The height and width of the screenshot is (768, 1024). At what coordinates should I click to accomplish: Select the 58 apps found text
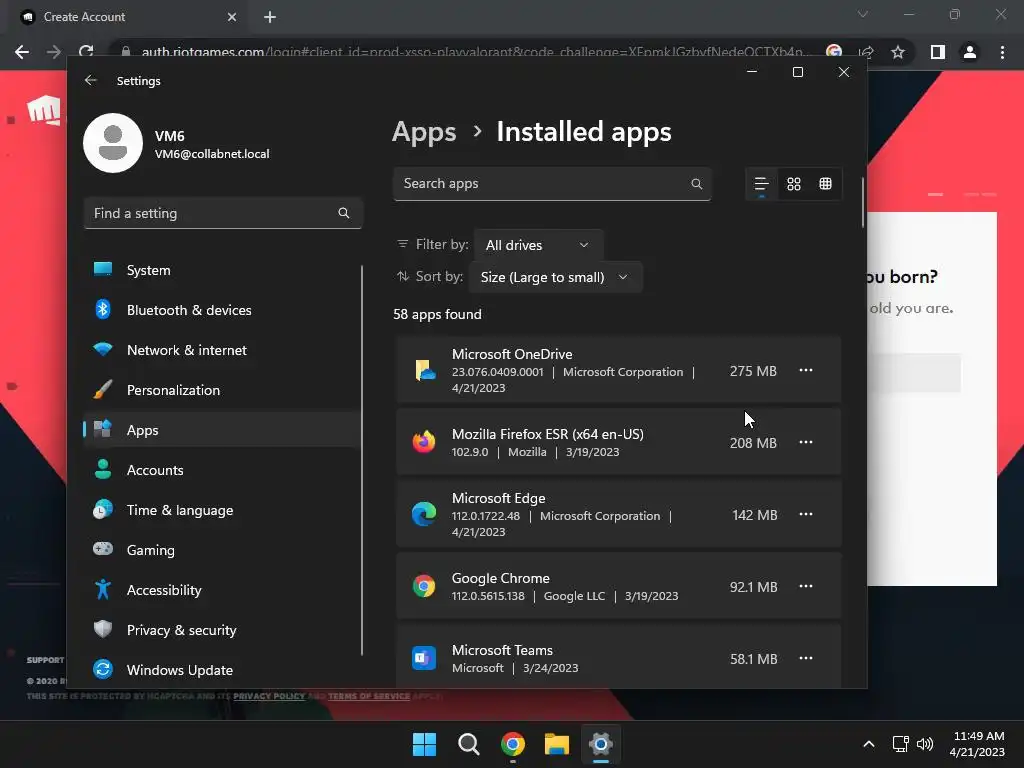(437, 314)
